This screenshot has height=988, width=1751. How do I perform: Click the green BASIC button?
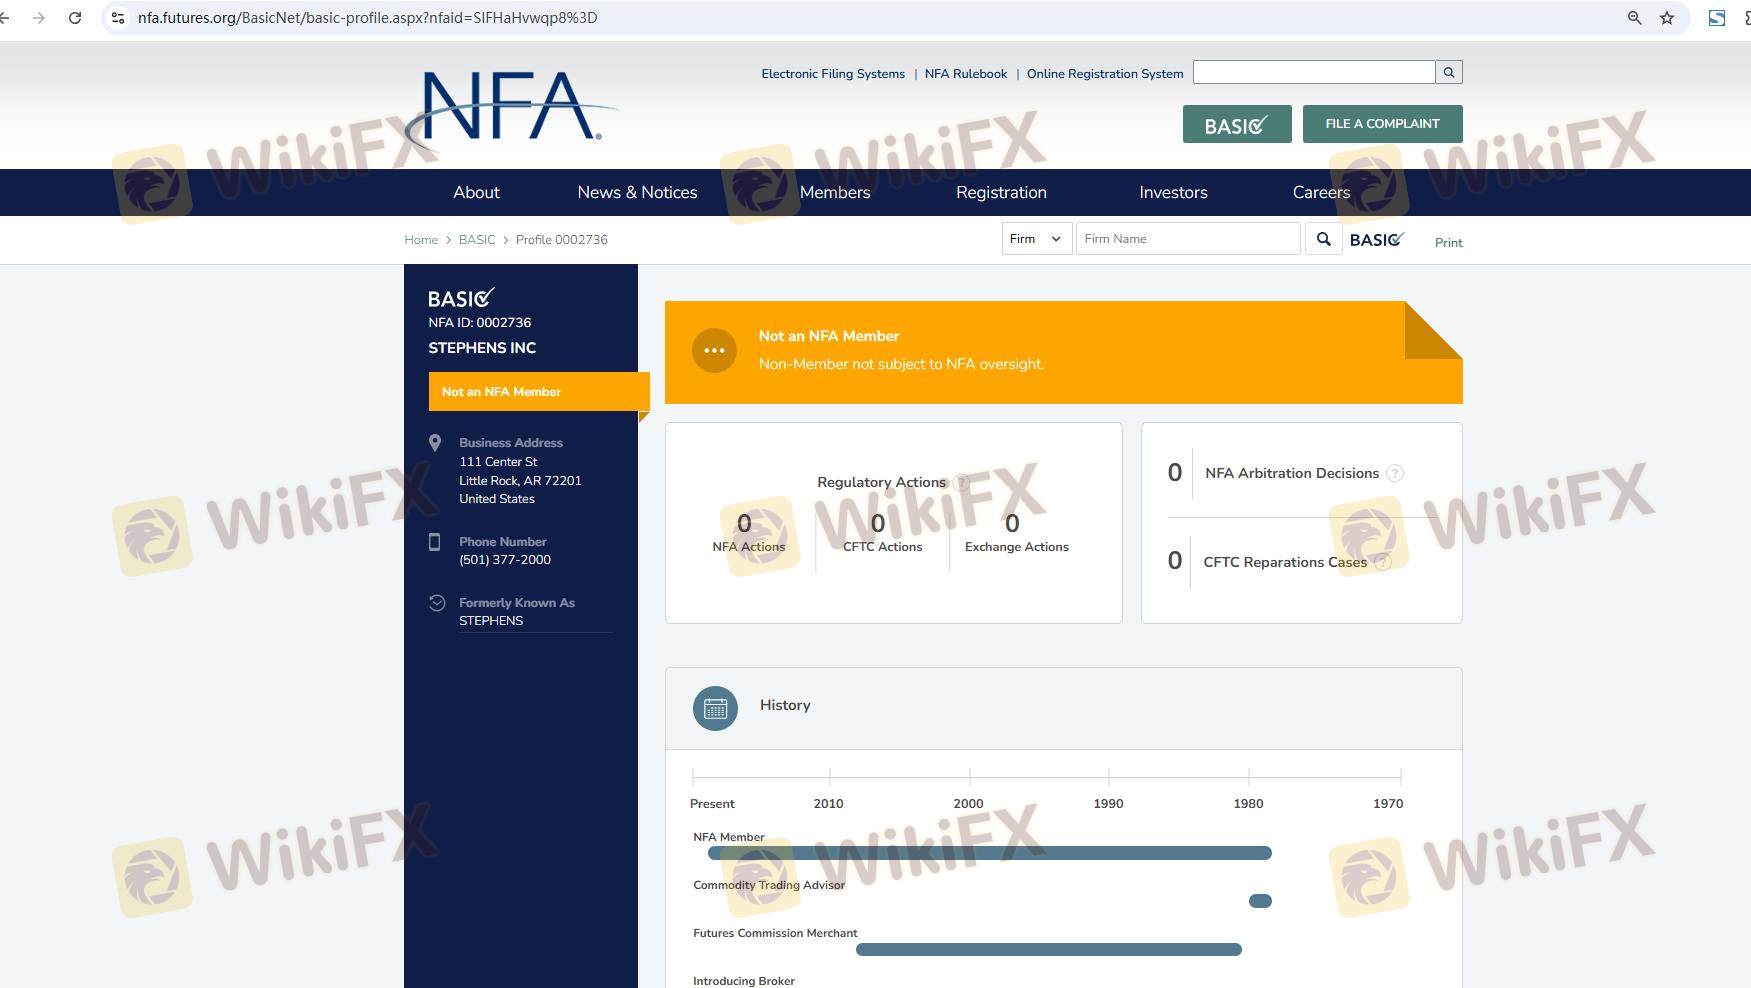1237,124
